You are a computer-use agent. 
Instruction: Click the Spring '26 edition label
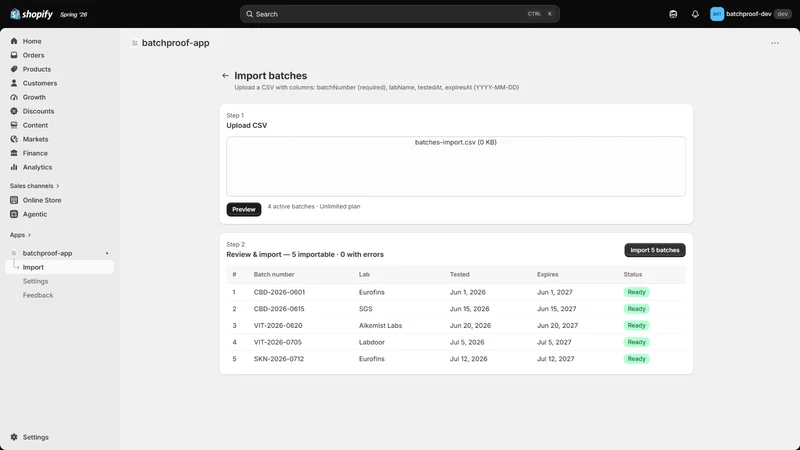[73, 15]
